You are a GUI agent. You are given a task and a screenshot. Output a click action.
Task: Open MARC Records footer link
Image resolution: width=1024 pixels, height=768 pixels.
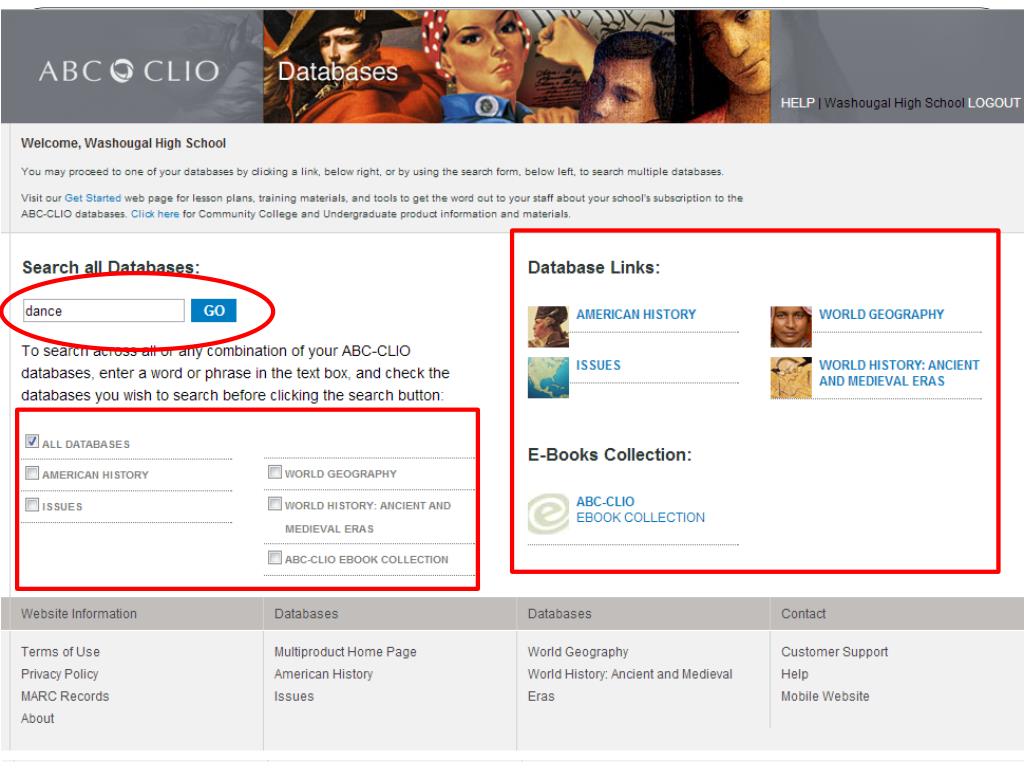tap(65, 696)
